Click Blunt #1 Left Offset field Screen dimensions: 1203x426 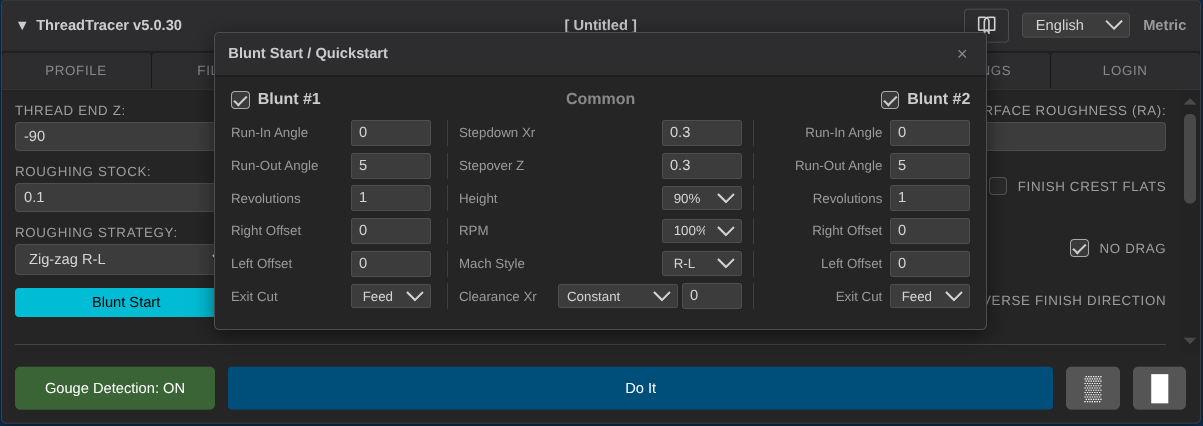coord(391,264)
